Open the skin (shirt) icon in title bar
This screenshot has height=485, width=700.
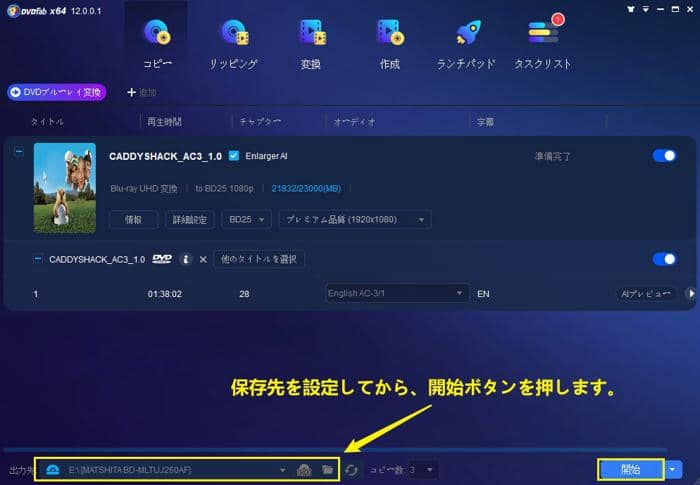pyautogui.click(x=631, y=9)
